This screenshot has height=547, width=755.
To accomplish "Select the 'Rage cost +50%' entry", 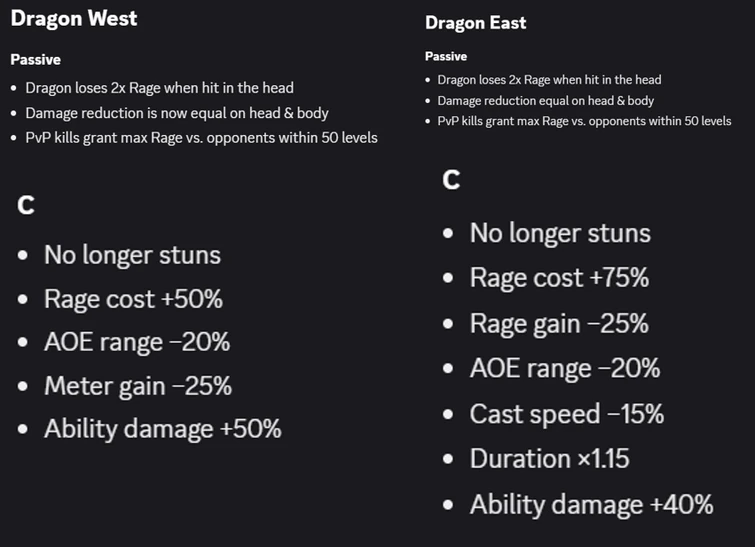I will point(133,299).
